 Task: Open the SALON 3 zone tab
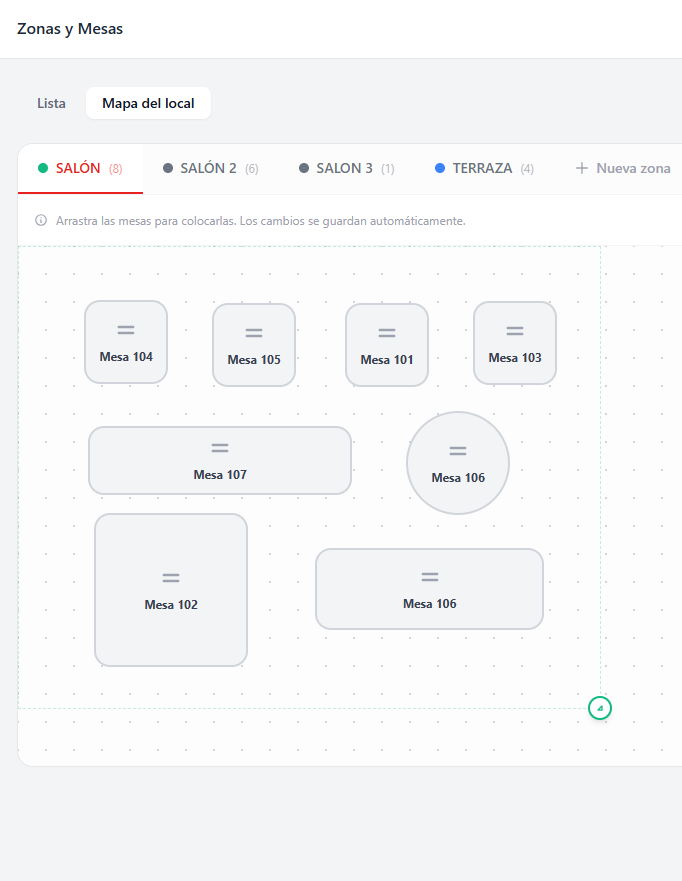coord(347,169)
